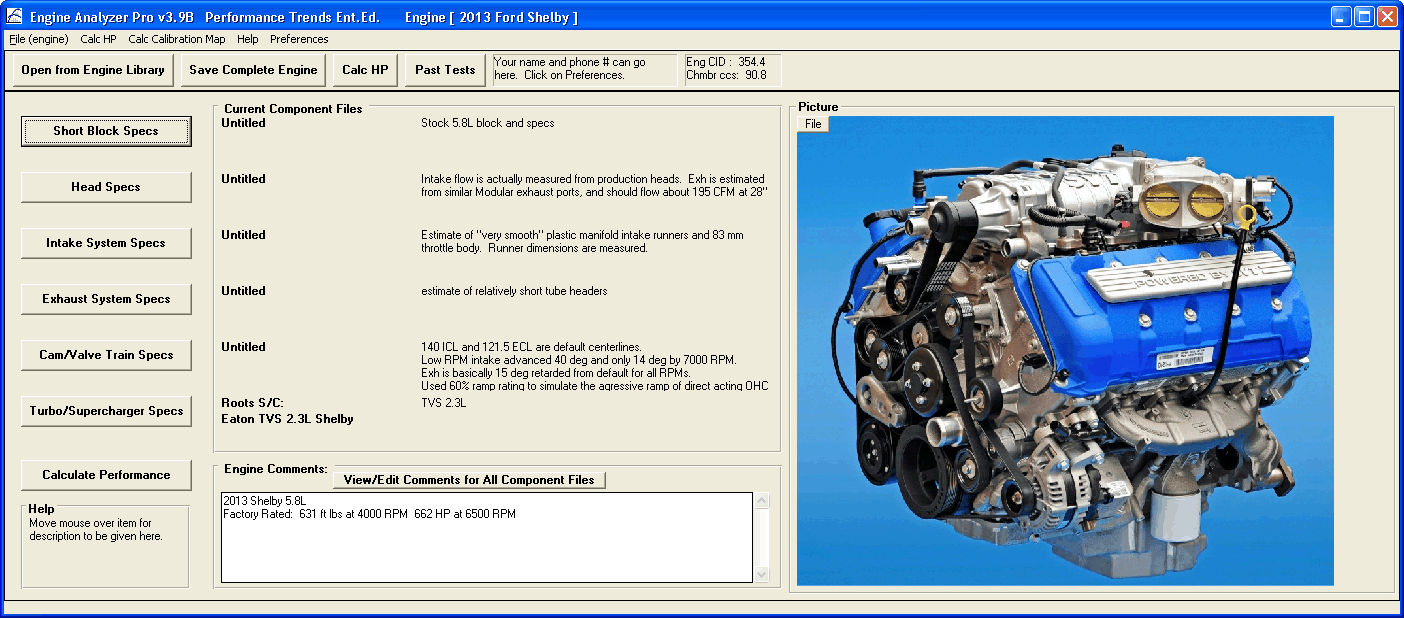The image size is (1404, 618).
Task: Open Exhaust System Specs
Action: point(106,299)
